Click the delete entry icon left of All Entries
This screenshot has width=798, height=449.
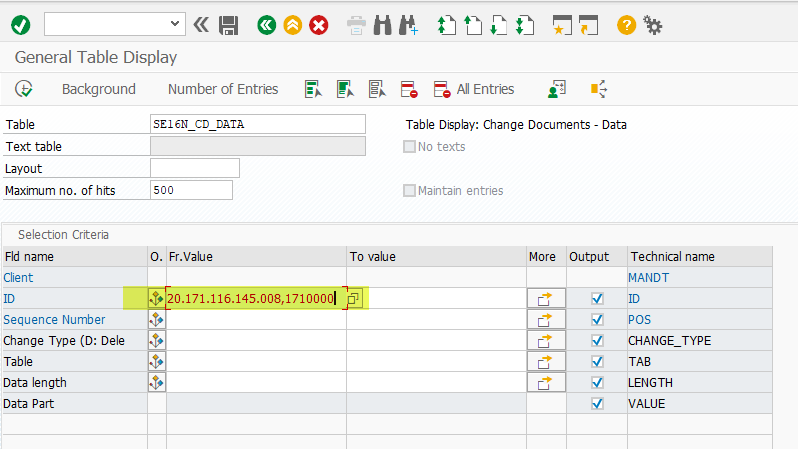pyautogui.click(x=409, y=89)
